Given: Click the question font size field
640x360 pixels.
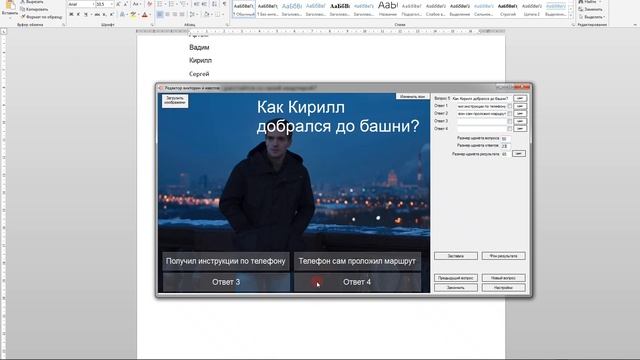Looking at the screenshot, I should click(x=505, y=139).
